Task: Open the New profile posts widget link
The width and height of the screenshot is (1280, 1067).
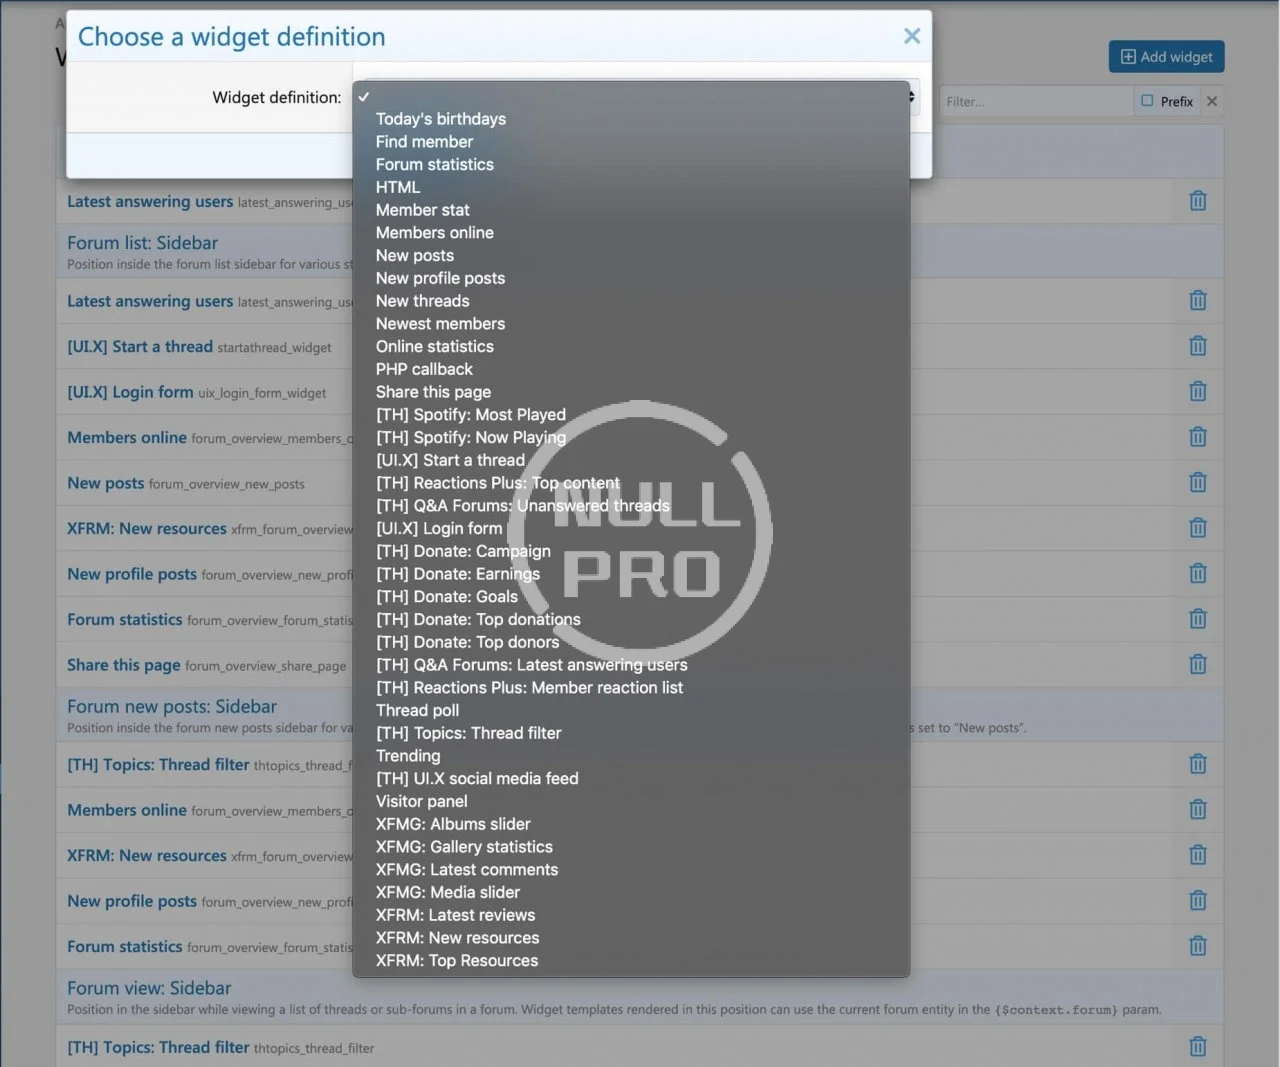Action: (132, 574)
